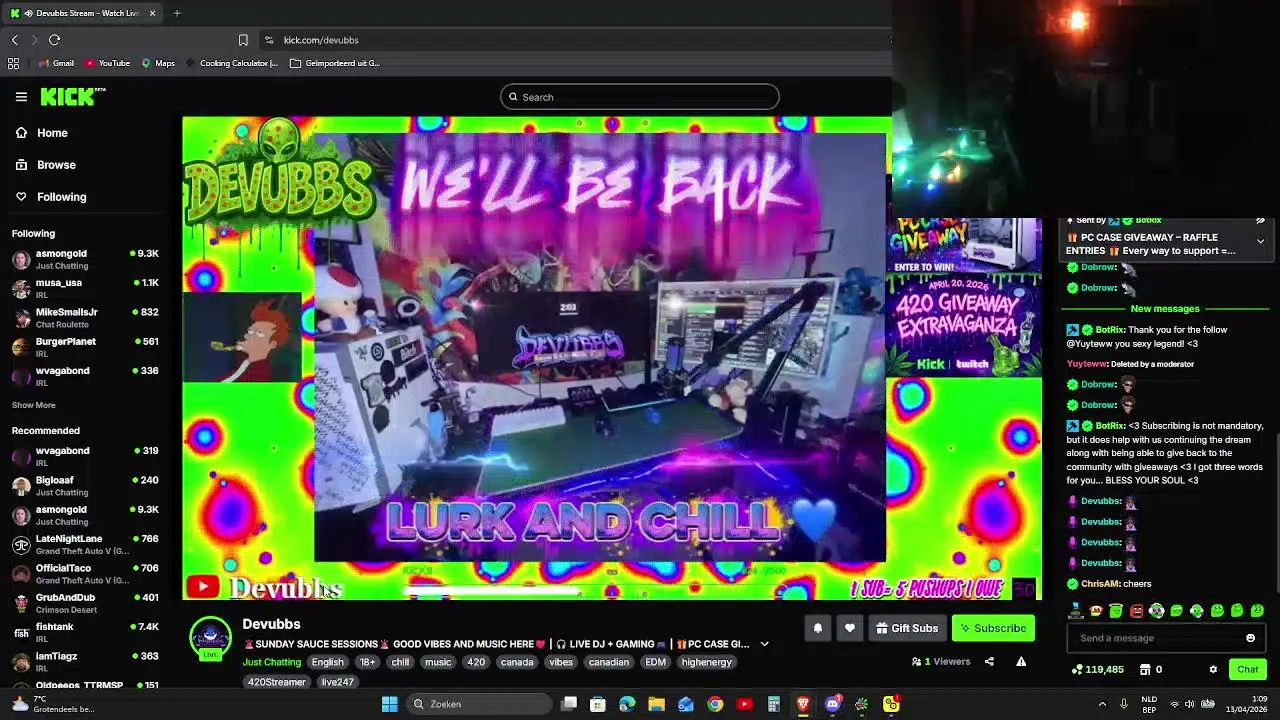Click the taskbar Zoeken search box
This screenshot has height=720, width=1280.
[480, 704]
